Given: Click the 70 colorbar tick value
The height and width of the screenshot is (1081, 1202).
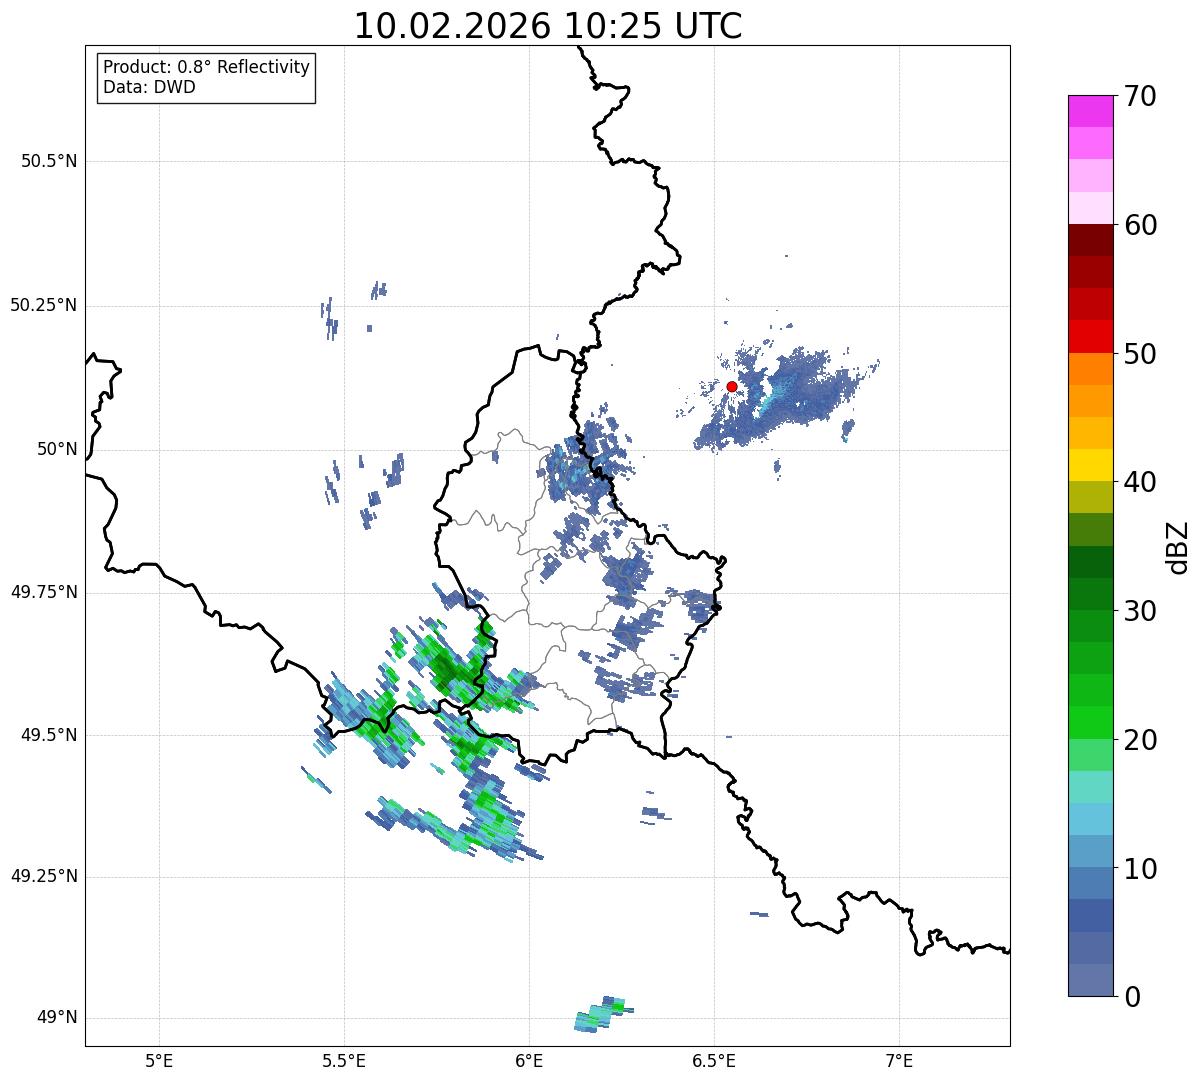Looking at the screenshot, I should (1140, 96).
